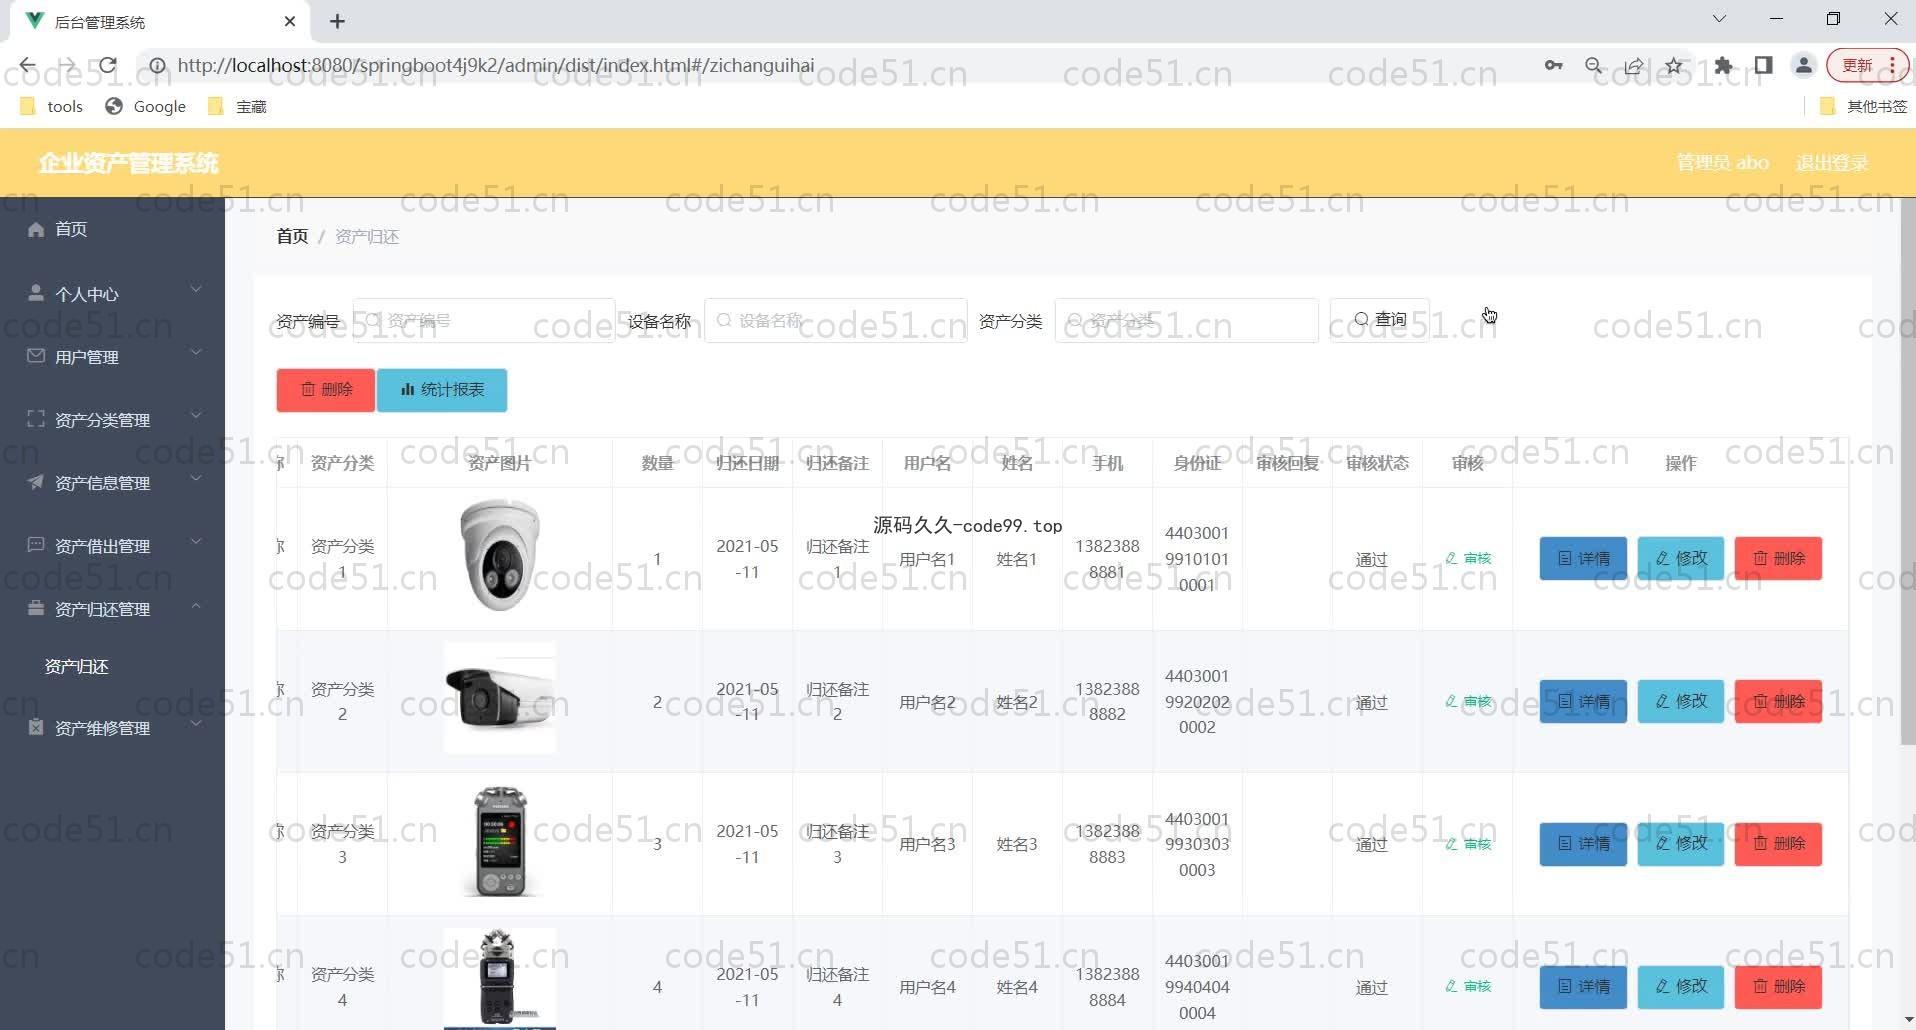Click 管理员 abo account label
Image resolution: width=1916 pixels, height=1030 pixels.
[1722, 163]
